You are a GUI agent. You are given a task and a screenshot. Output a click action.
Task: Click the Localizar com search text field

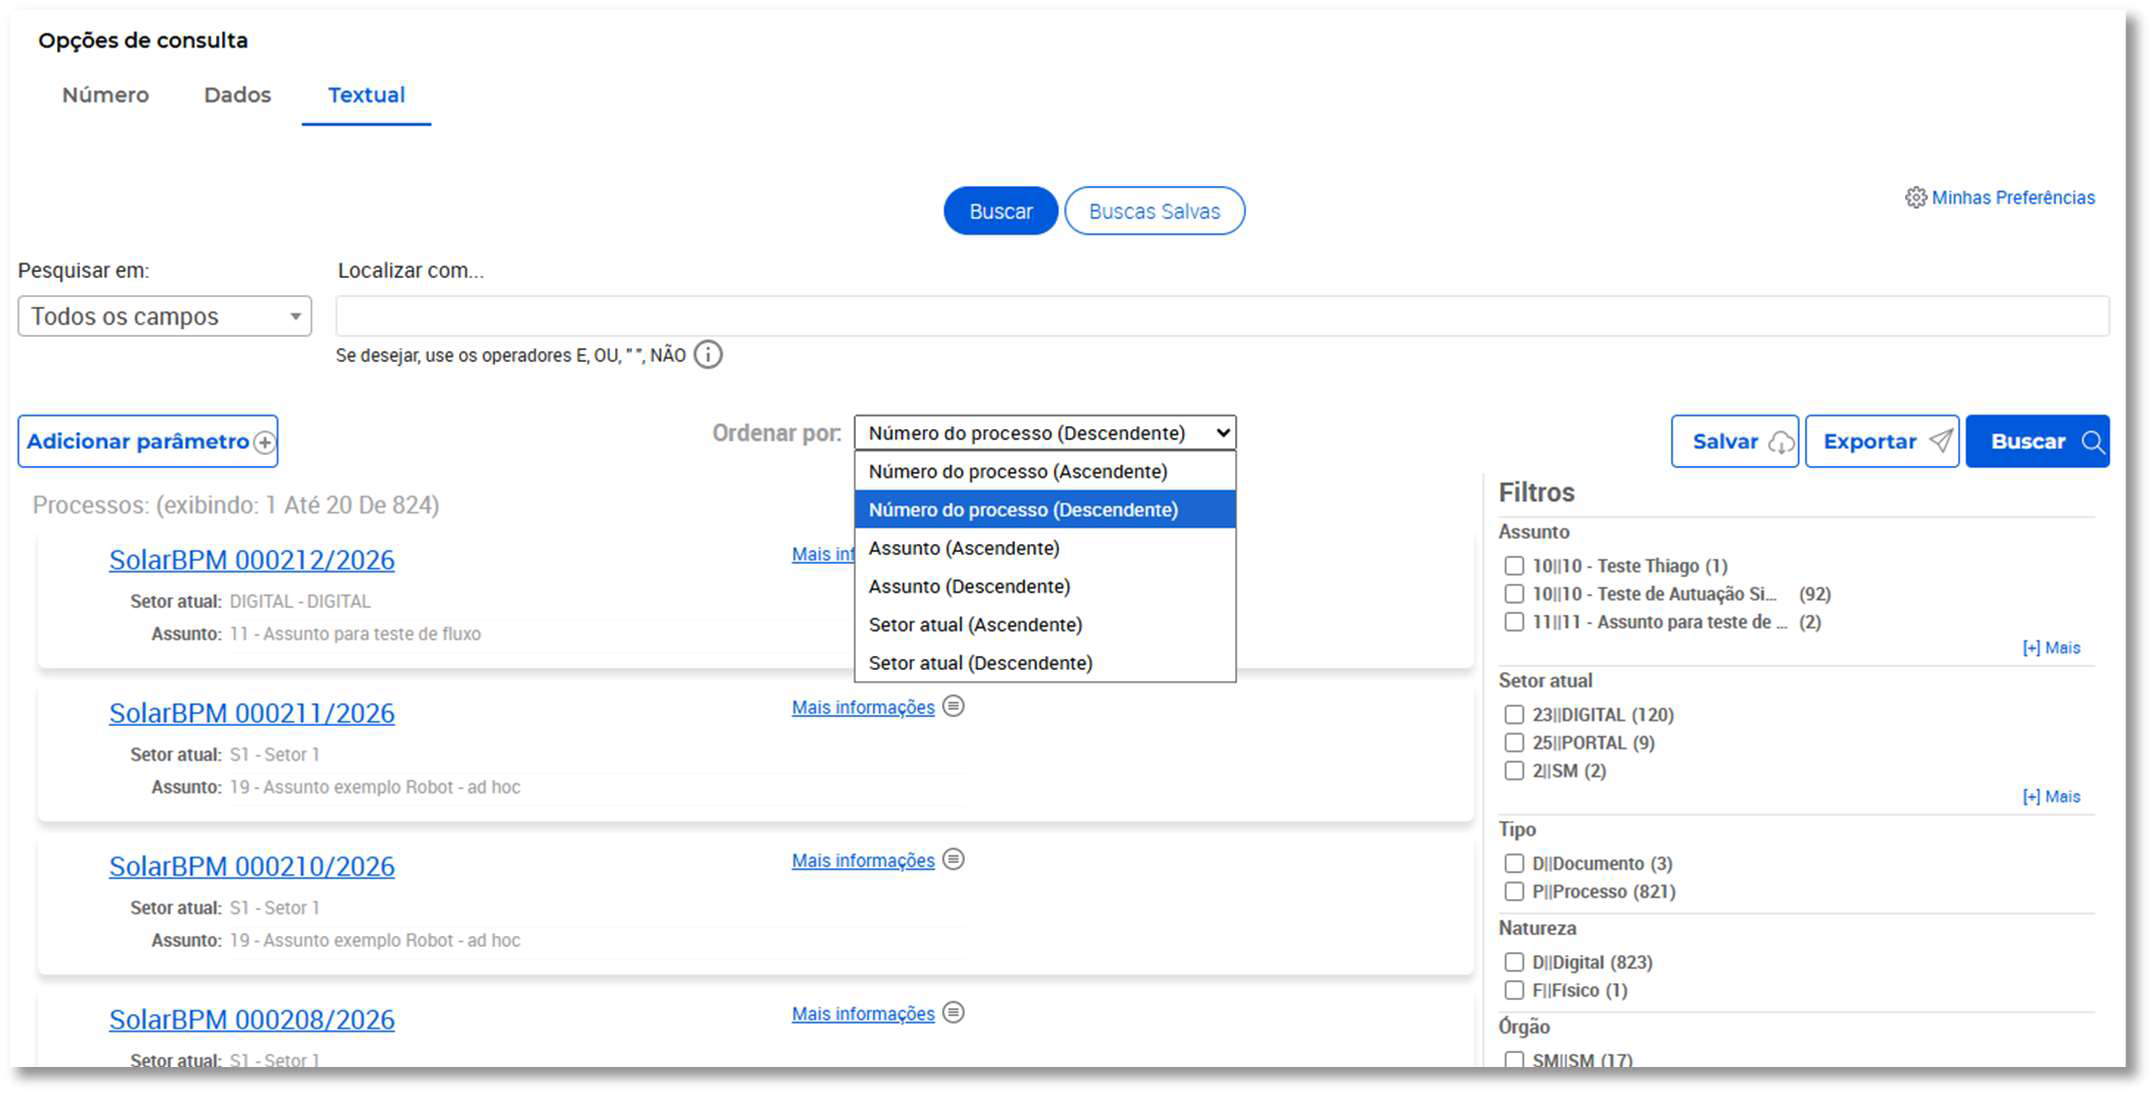[x=1222, y=316]
